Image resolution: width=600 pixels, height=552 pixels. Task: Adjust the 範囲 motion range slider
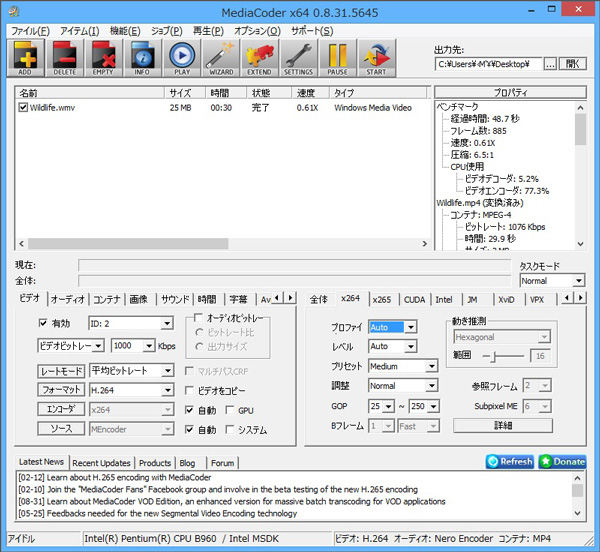pos(494,357)
